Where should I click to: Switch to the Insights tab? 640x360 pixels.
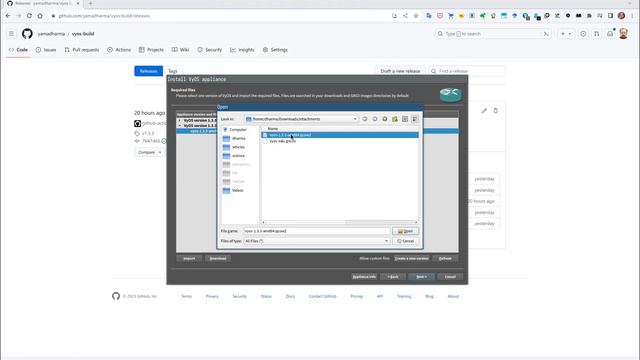pos(242,50)
